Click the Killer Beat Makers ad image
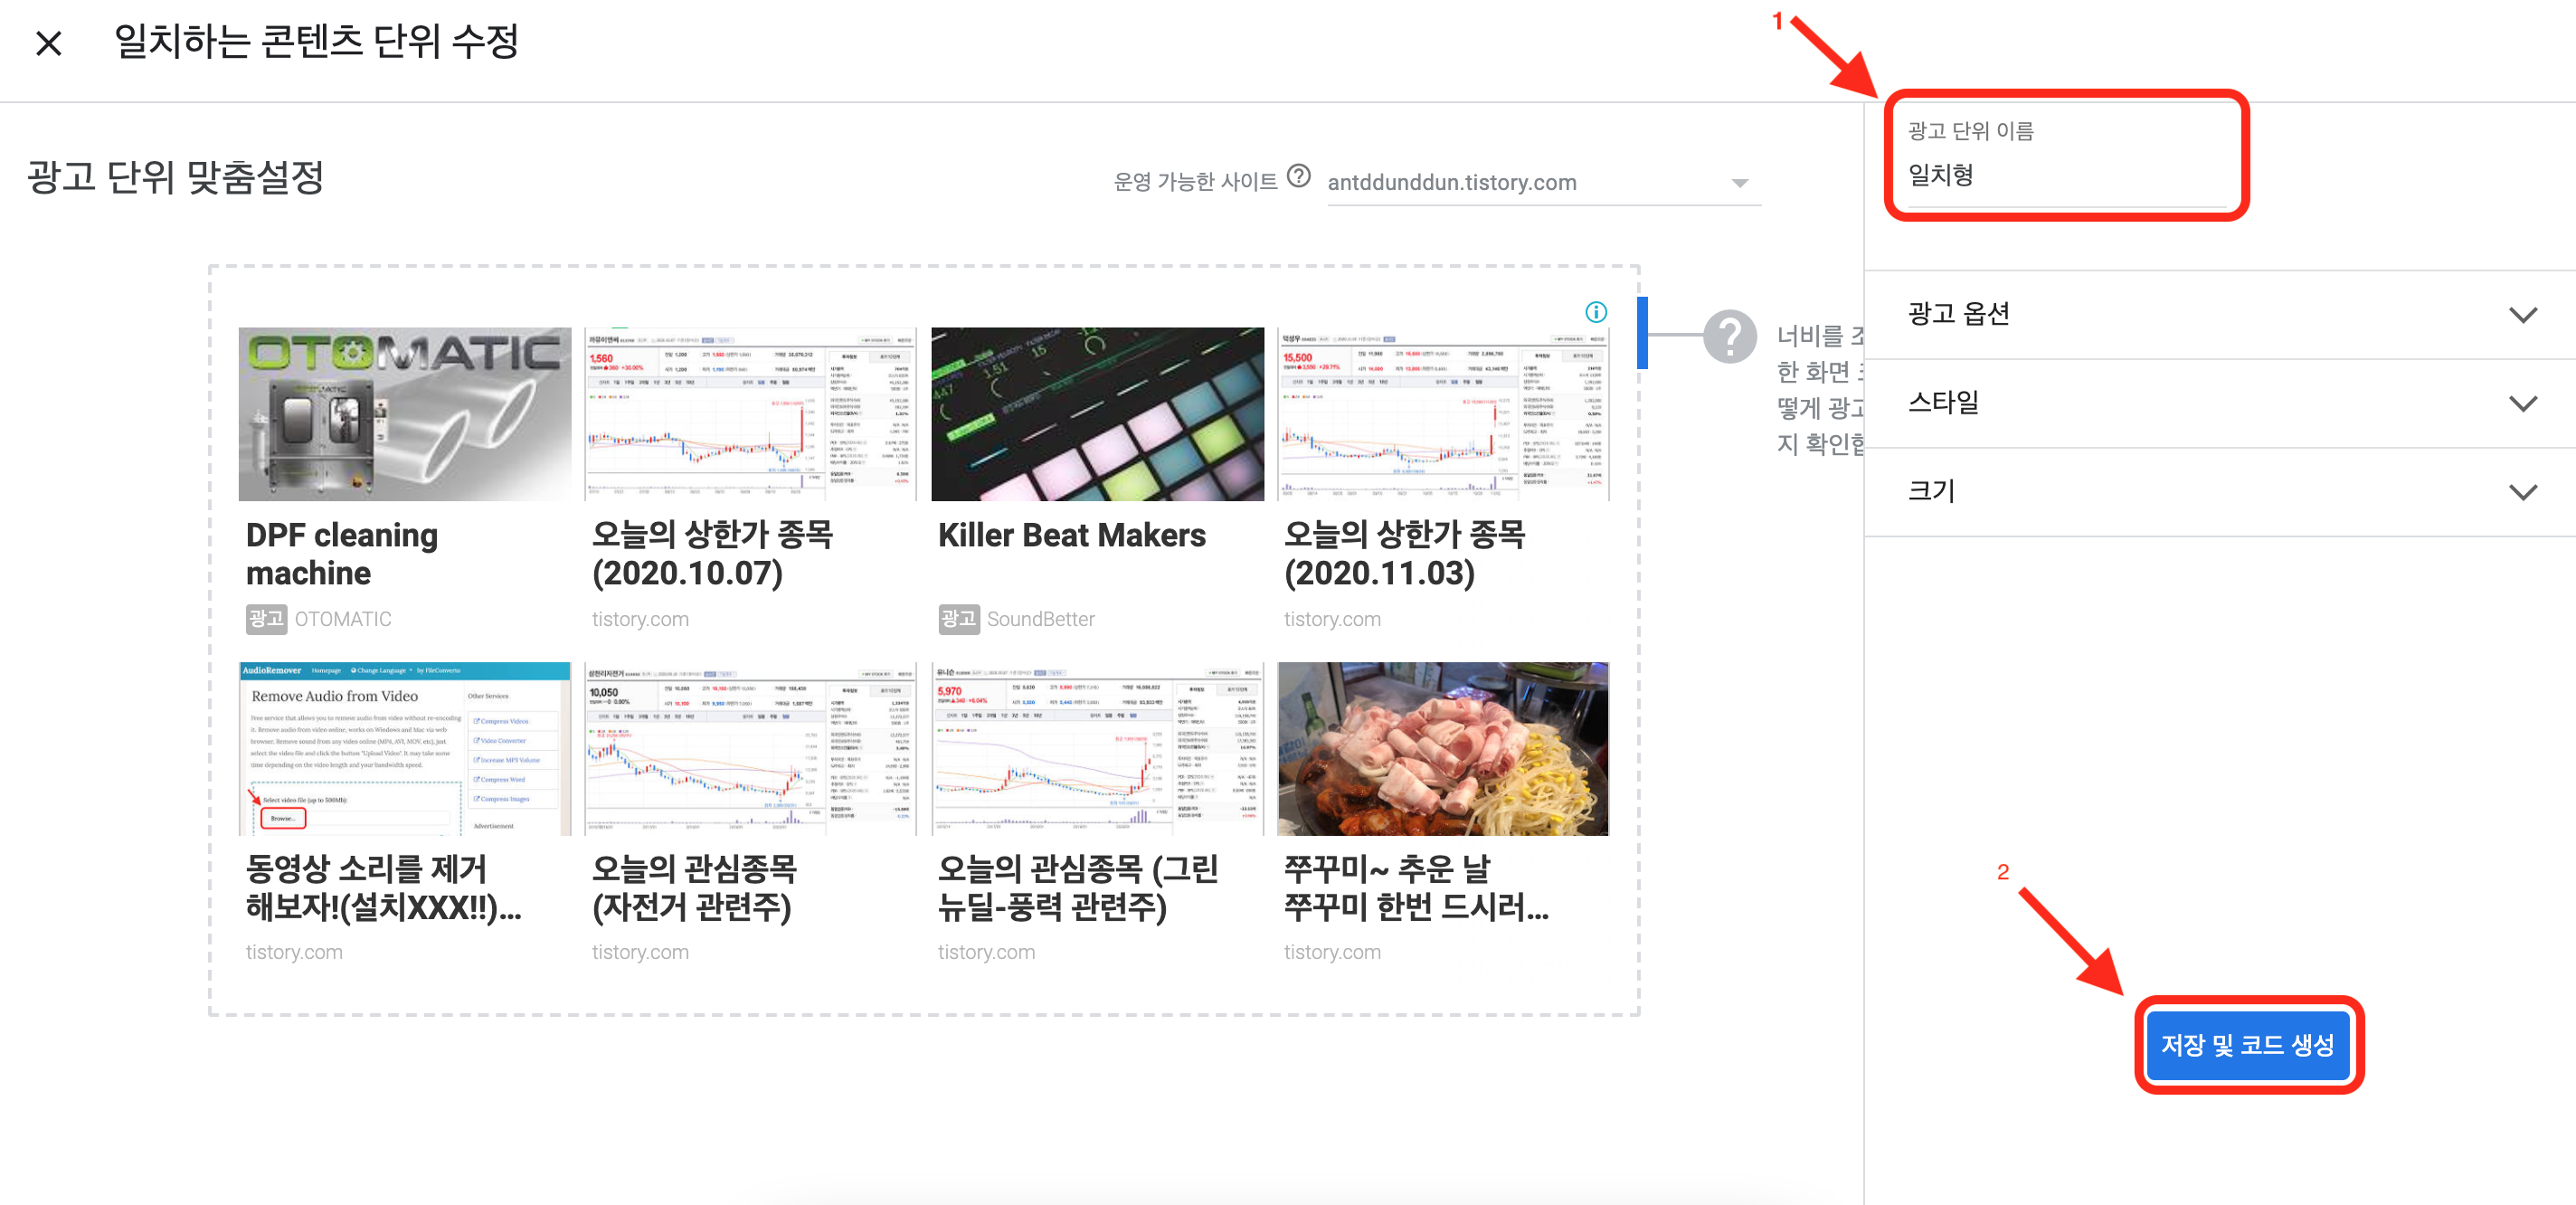Viewport: 2576px width, 1205px height. coord(1097,414)
